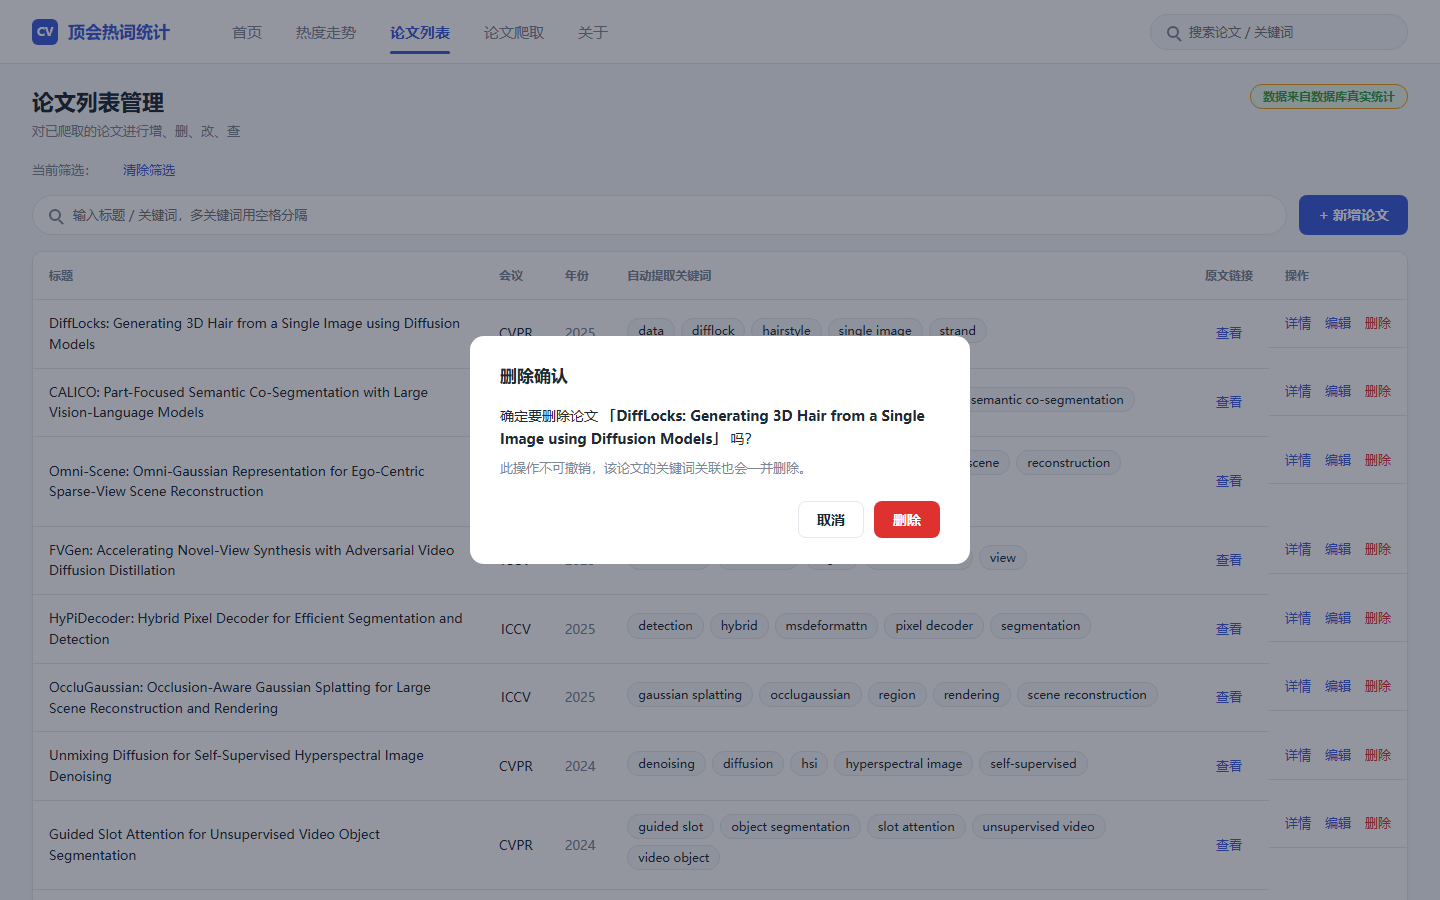
Task: Click the 'self-supervised' keyword tag
Action: pos(1033,764)
